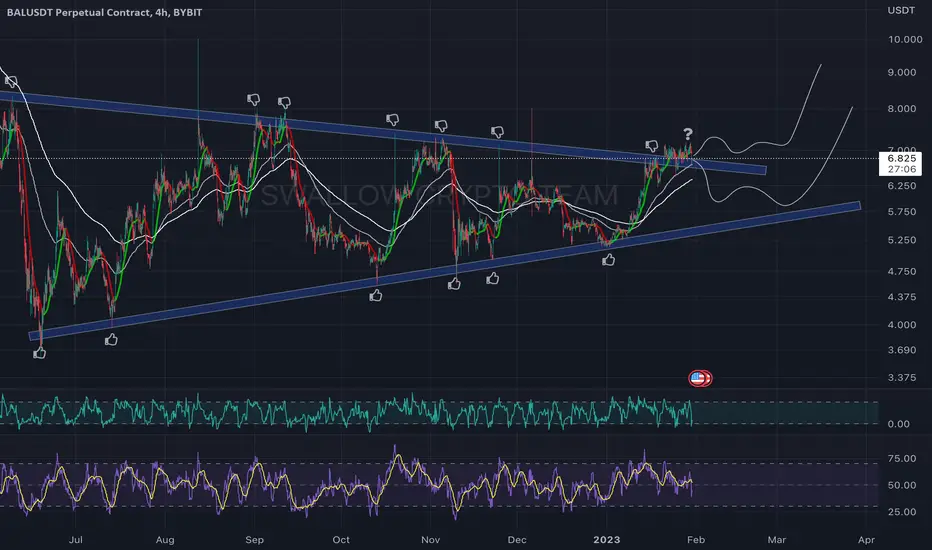Click the current price label 6.825

[901, 158]
